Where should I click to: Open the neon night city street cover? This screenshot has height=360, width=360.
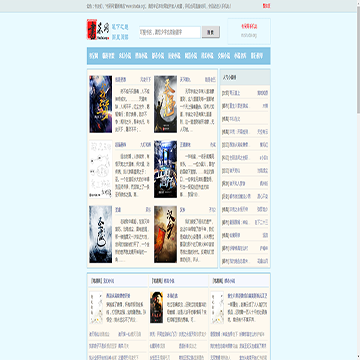166,169
